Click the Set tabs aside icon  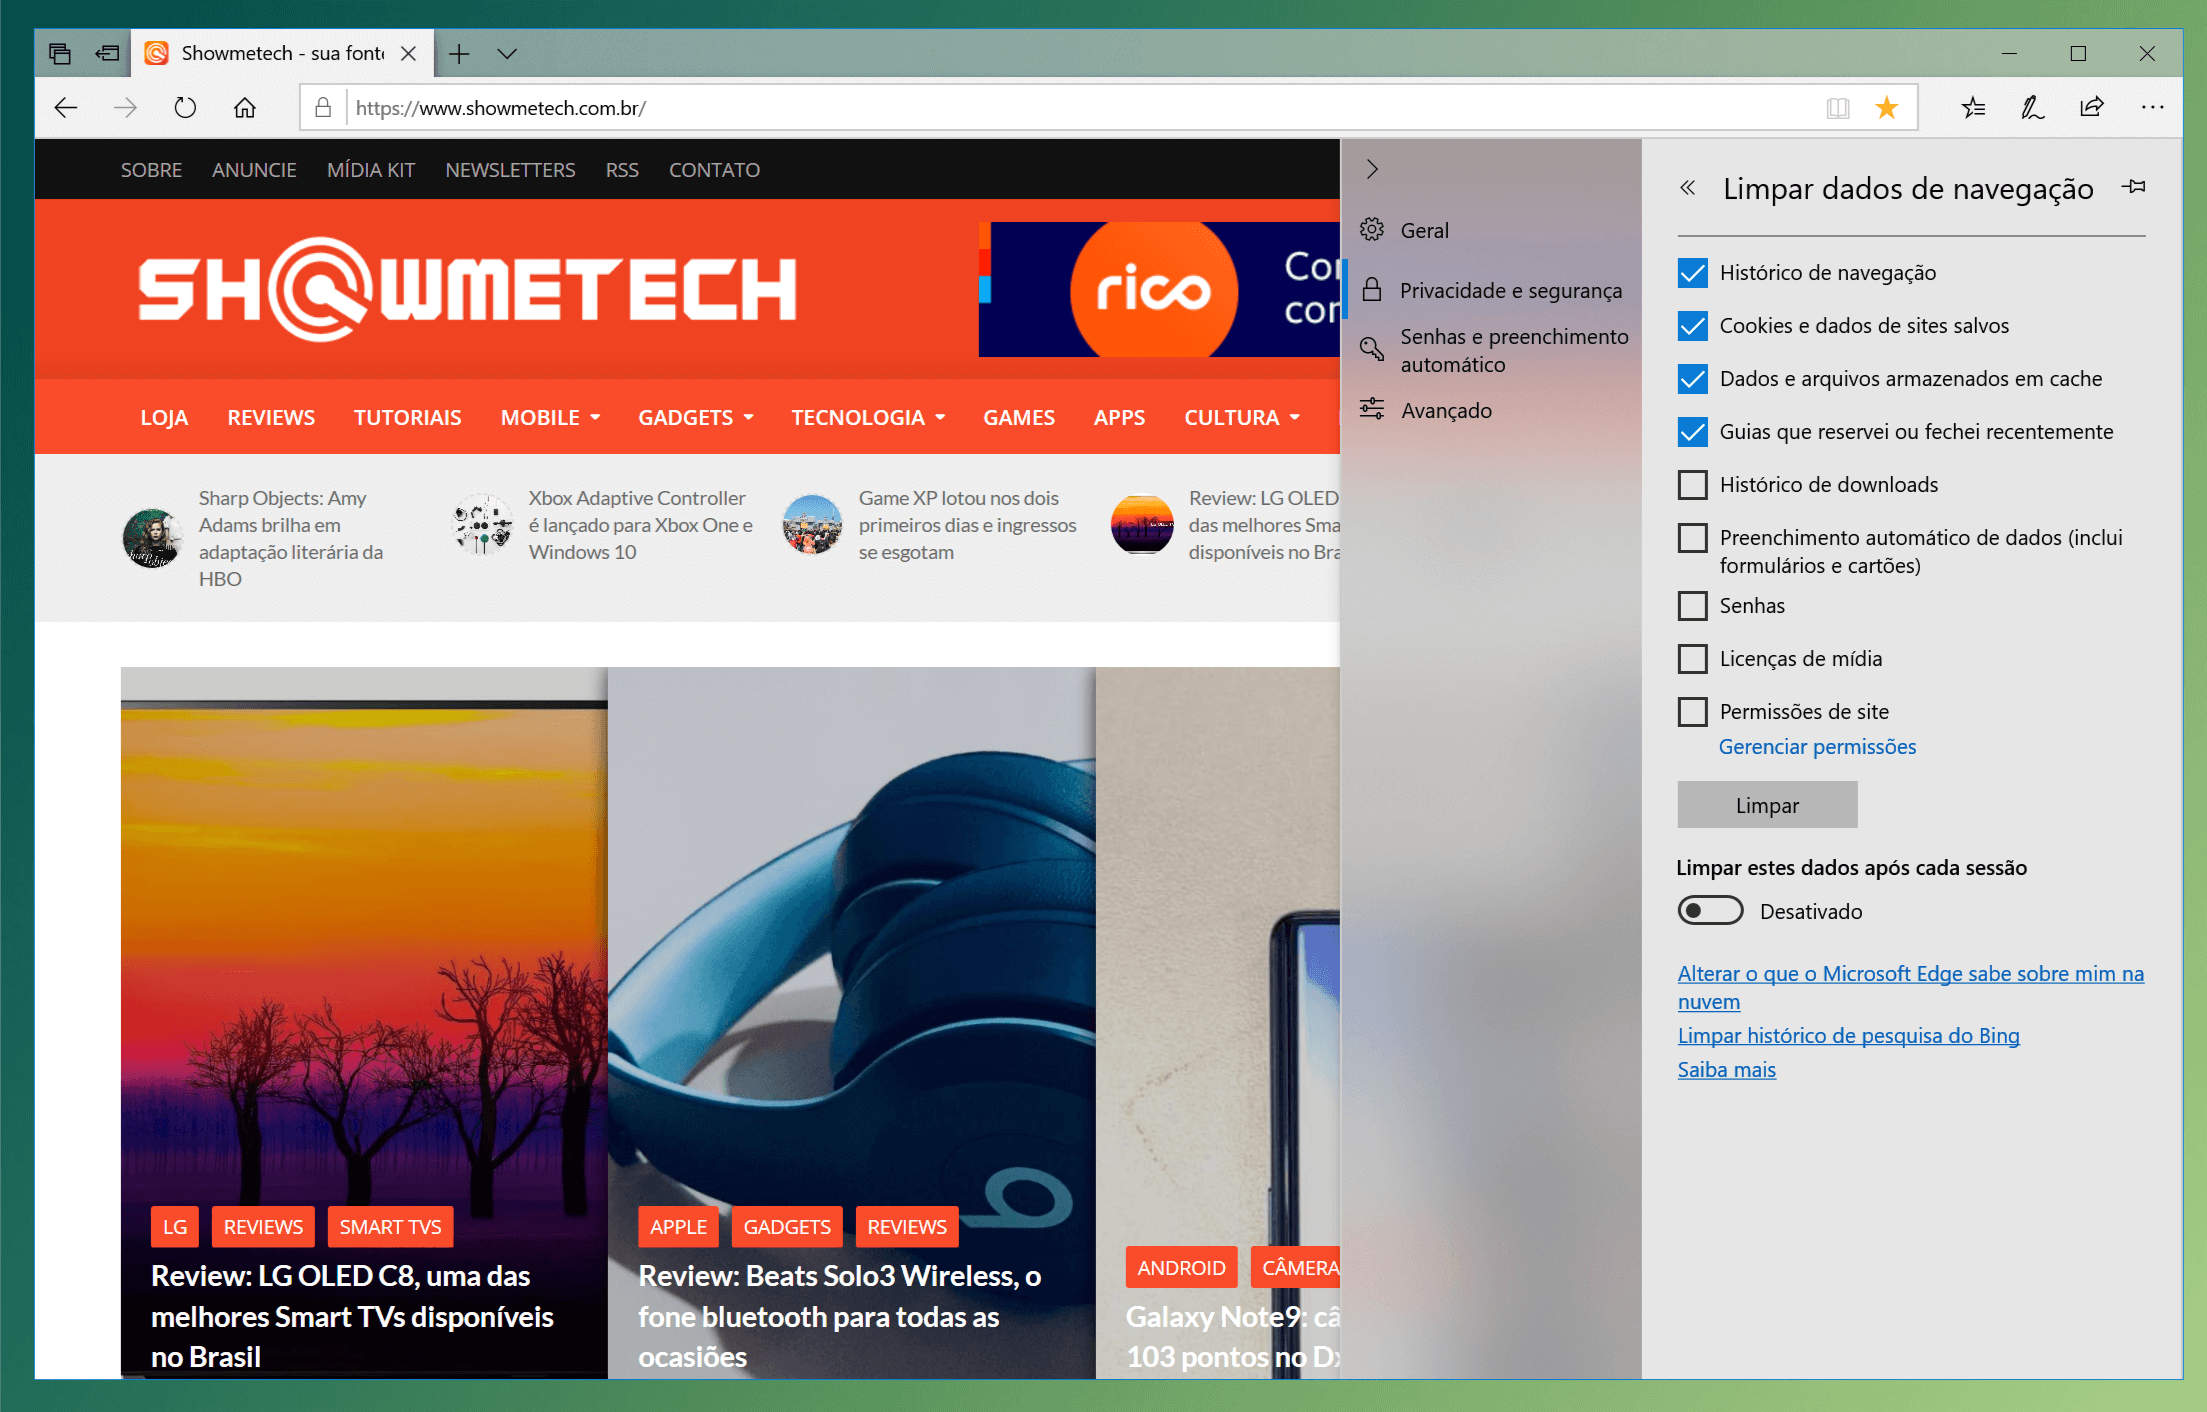pos(107,53)
